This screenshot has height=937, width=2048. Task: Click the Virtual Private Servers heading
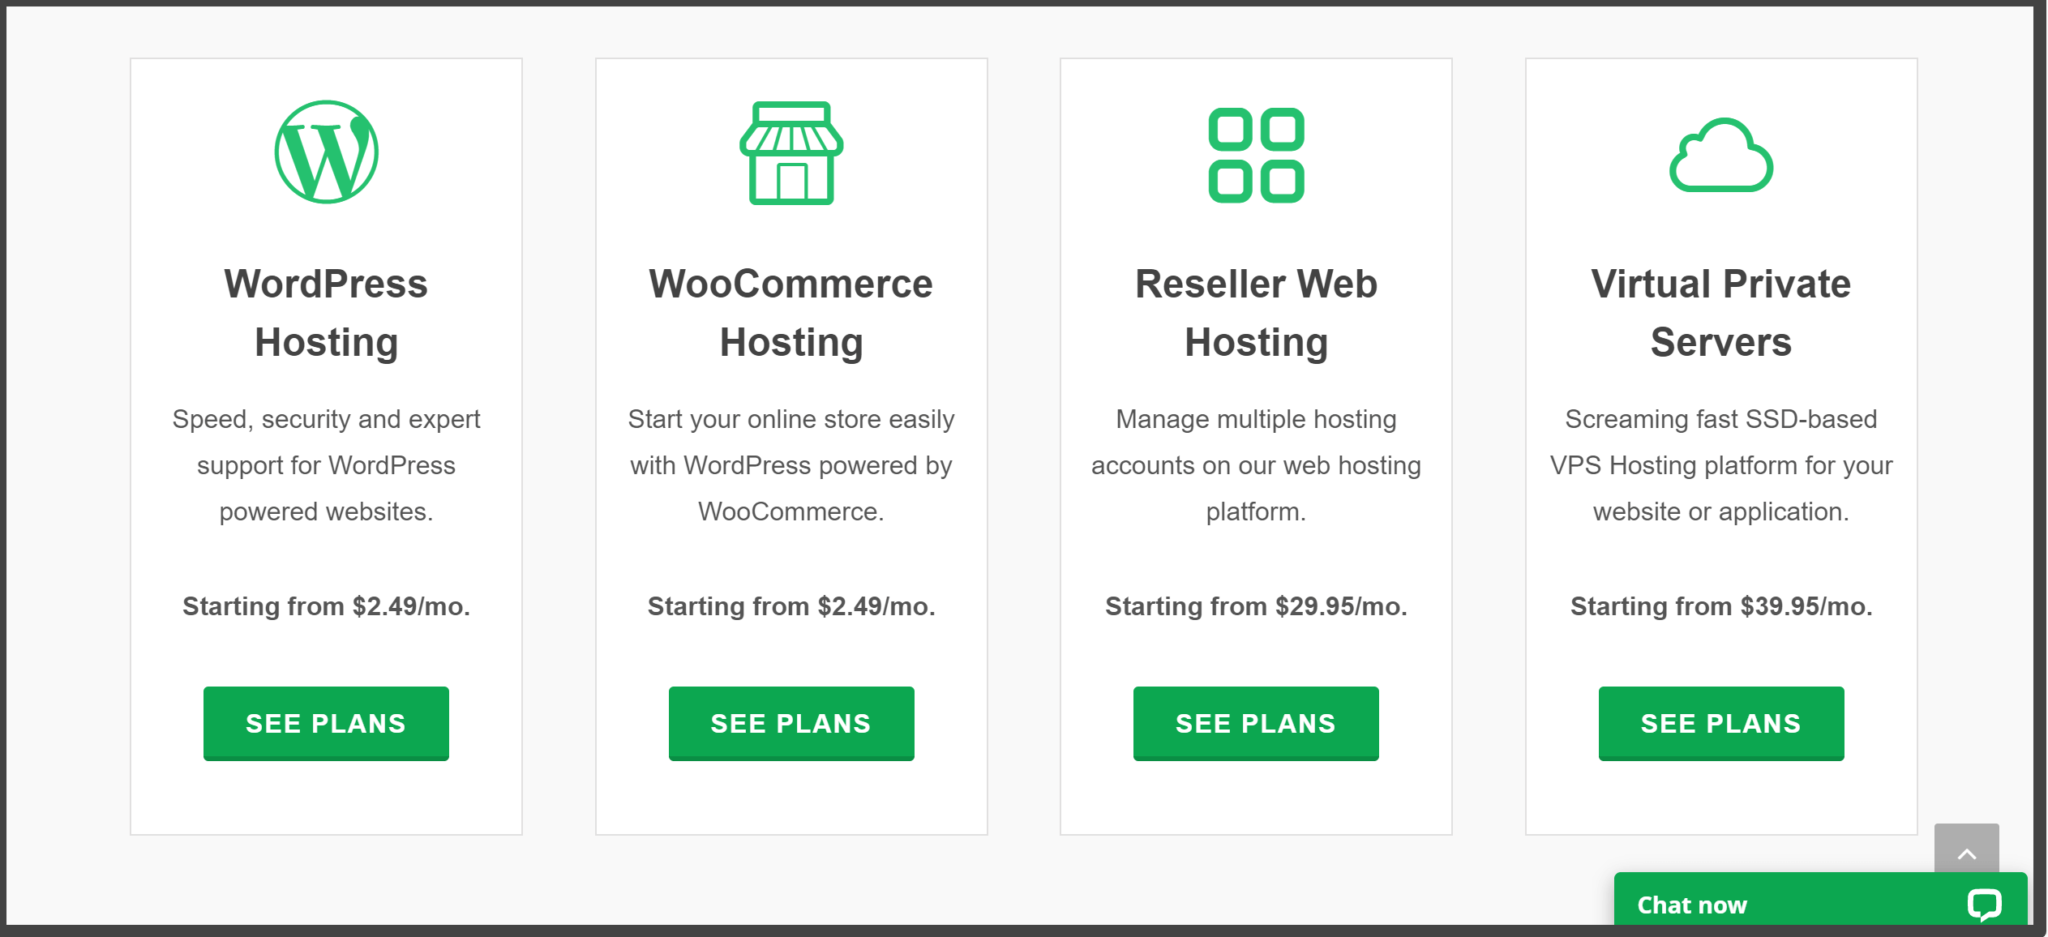point(1721,313)
